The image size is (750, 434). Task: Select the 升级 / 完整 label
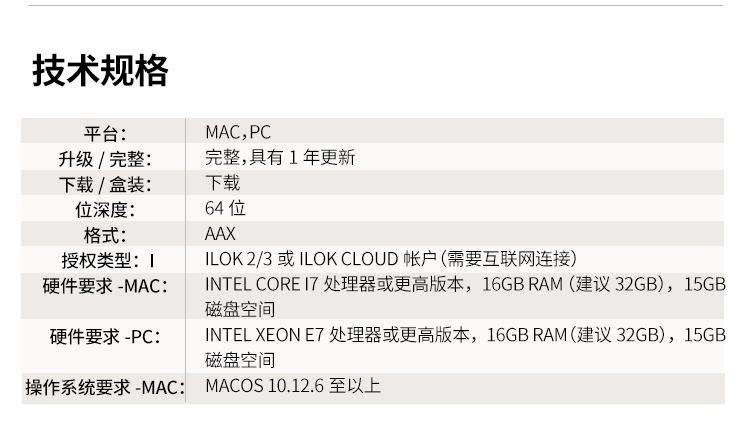[105, 159]
